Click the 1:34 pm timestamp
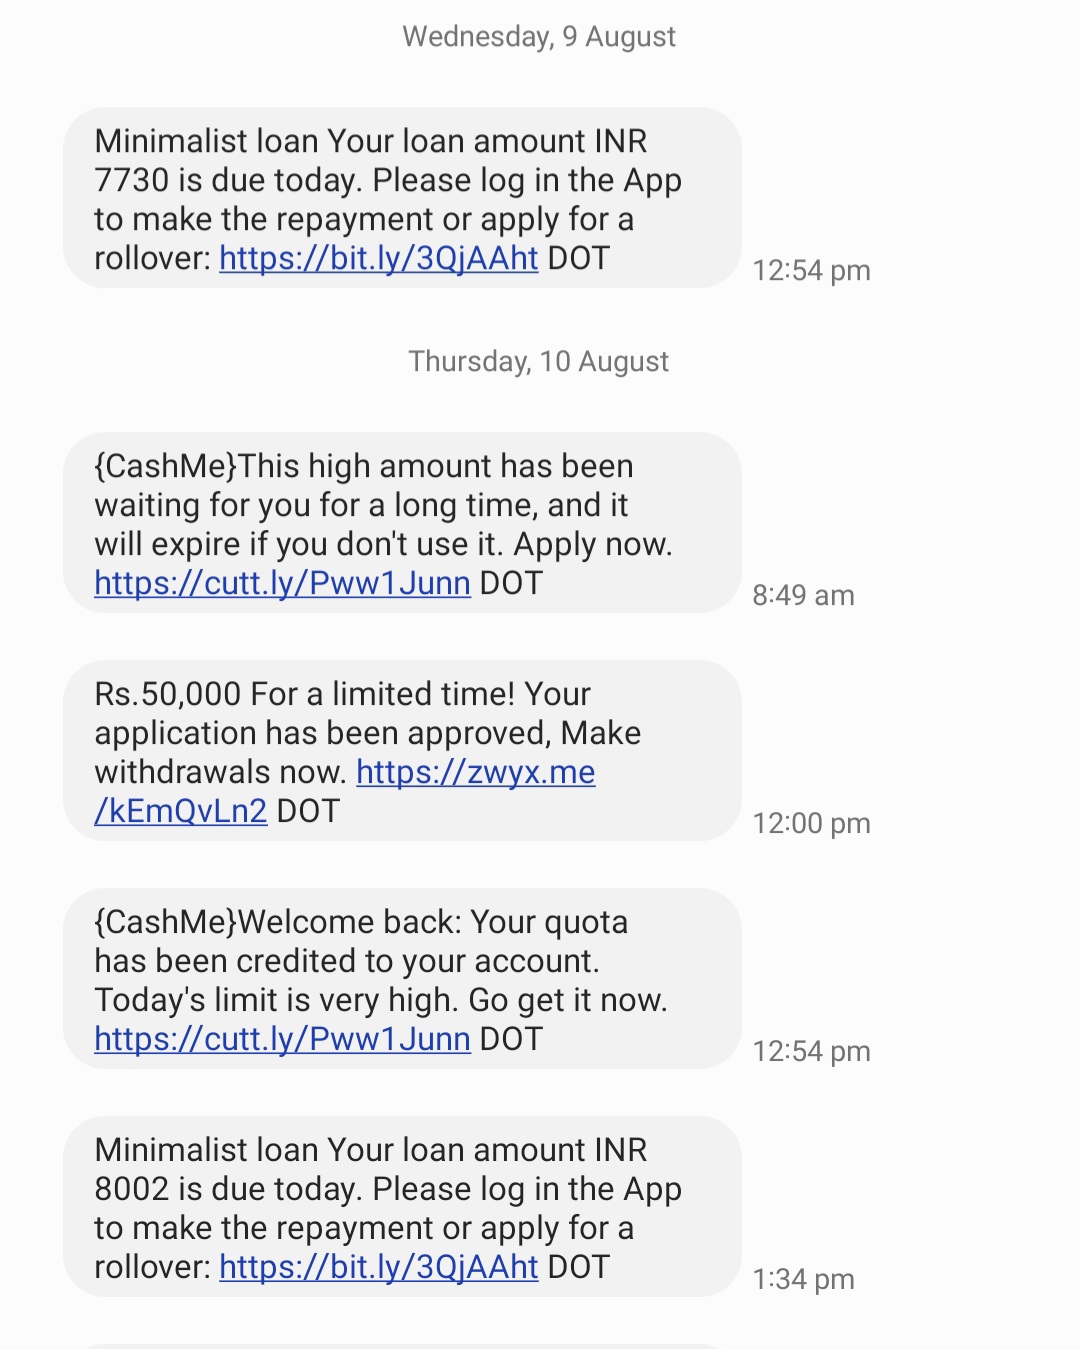 tap(803, 1280)
